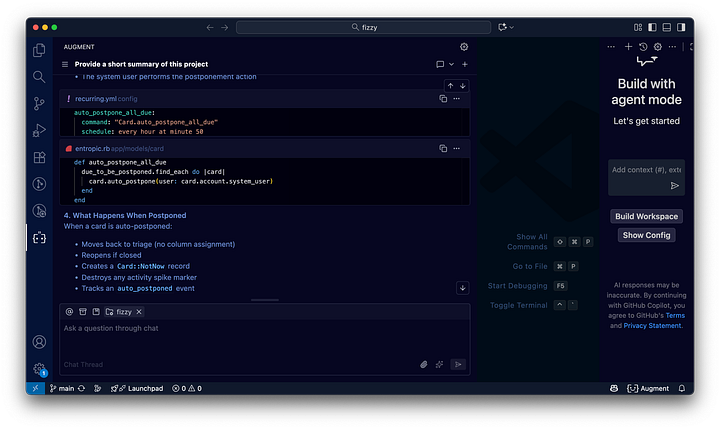Send the Copilot context message arrow

coord(674,186)
